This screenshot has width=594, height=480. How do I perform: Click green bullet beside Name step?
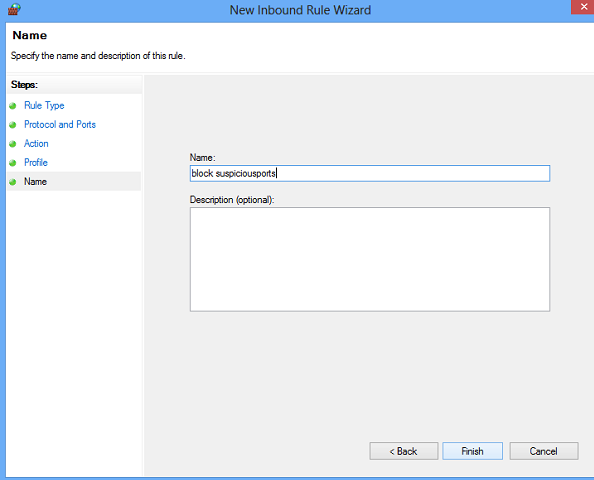pos(13,182)
